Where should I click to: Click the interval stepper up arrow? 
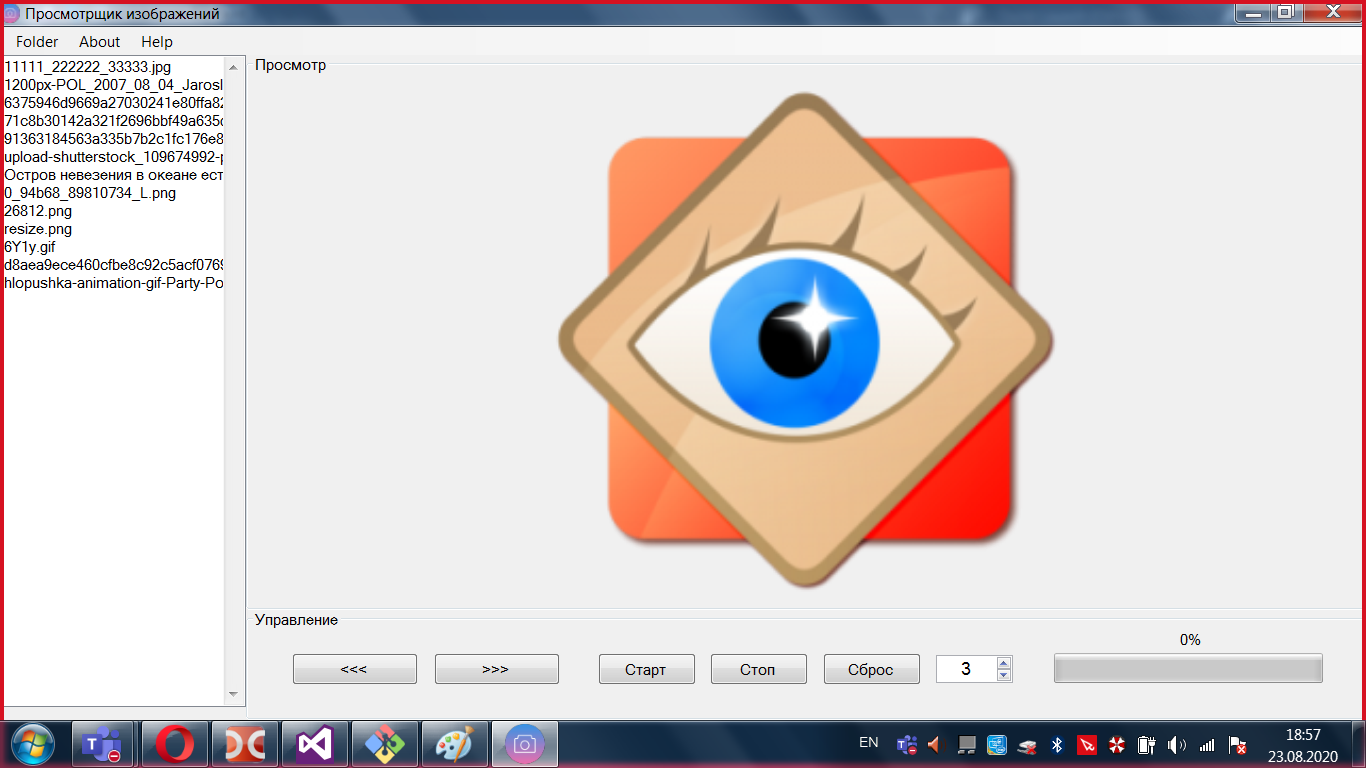1002,663
